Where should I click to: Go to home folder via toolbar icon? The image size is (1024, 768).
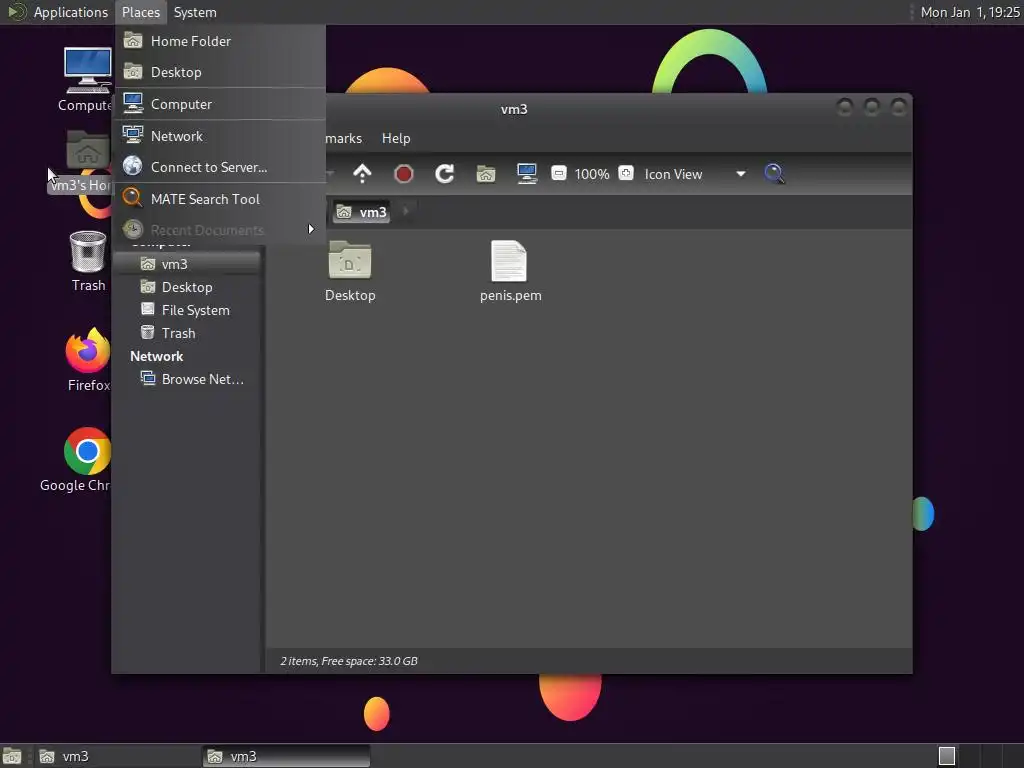(x=486, y=174)
